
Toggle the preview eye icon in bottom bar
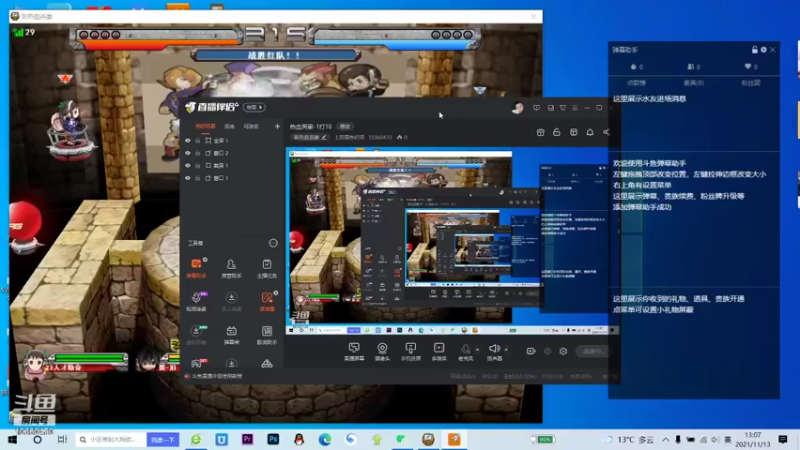pyautogui.click(x=547, y=351)
